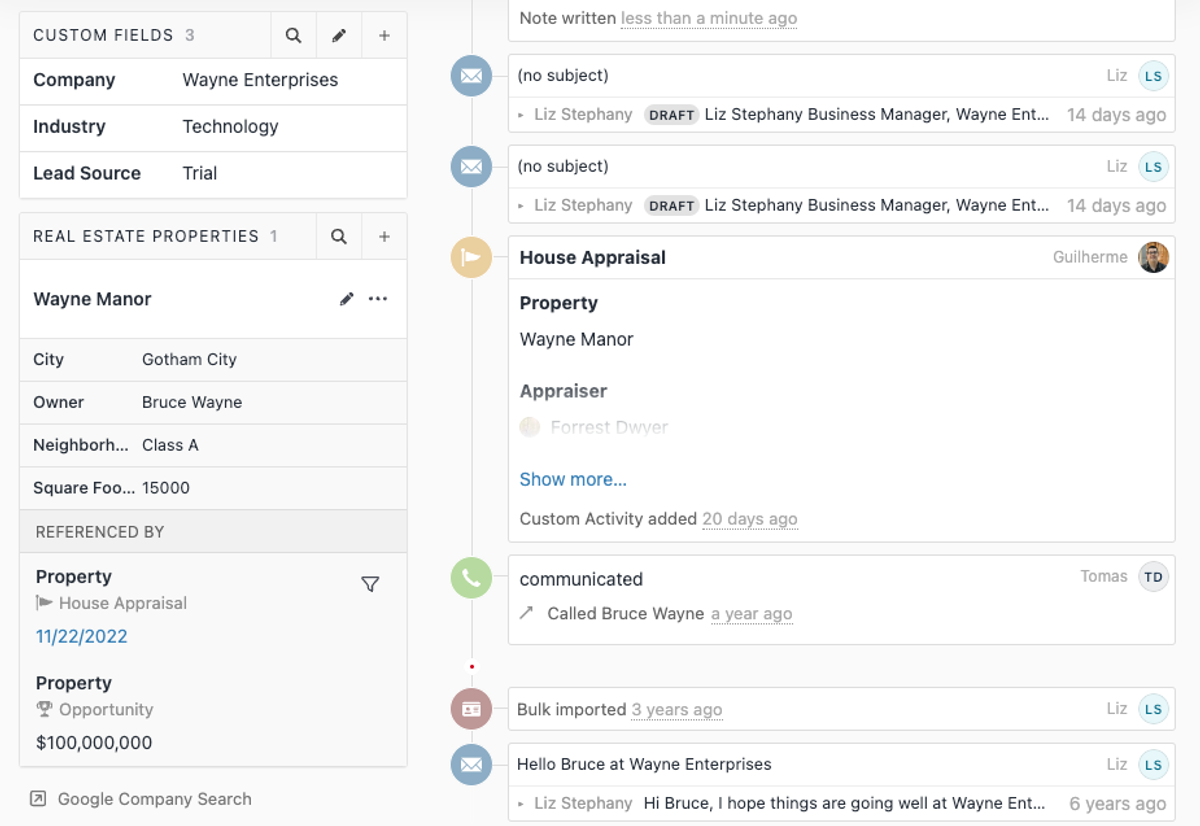Search custom fields with magnifier icon
The width and height of the screenshot is (1200, 826).
tap(293, 35)
